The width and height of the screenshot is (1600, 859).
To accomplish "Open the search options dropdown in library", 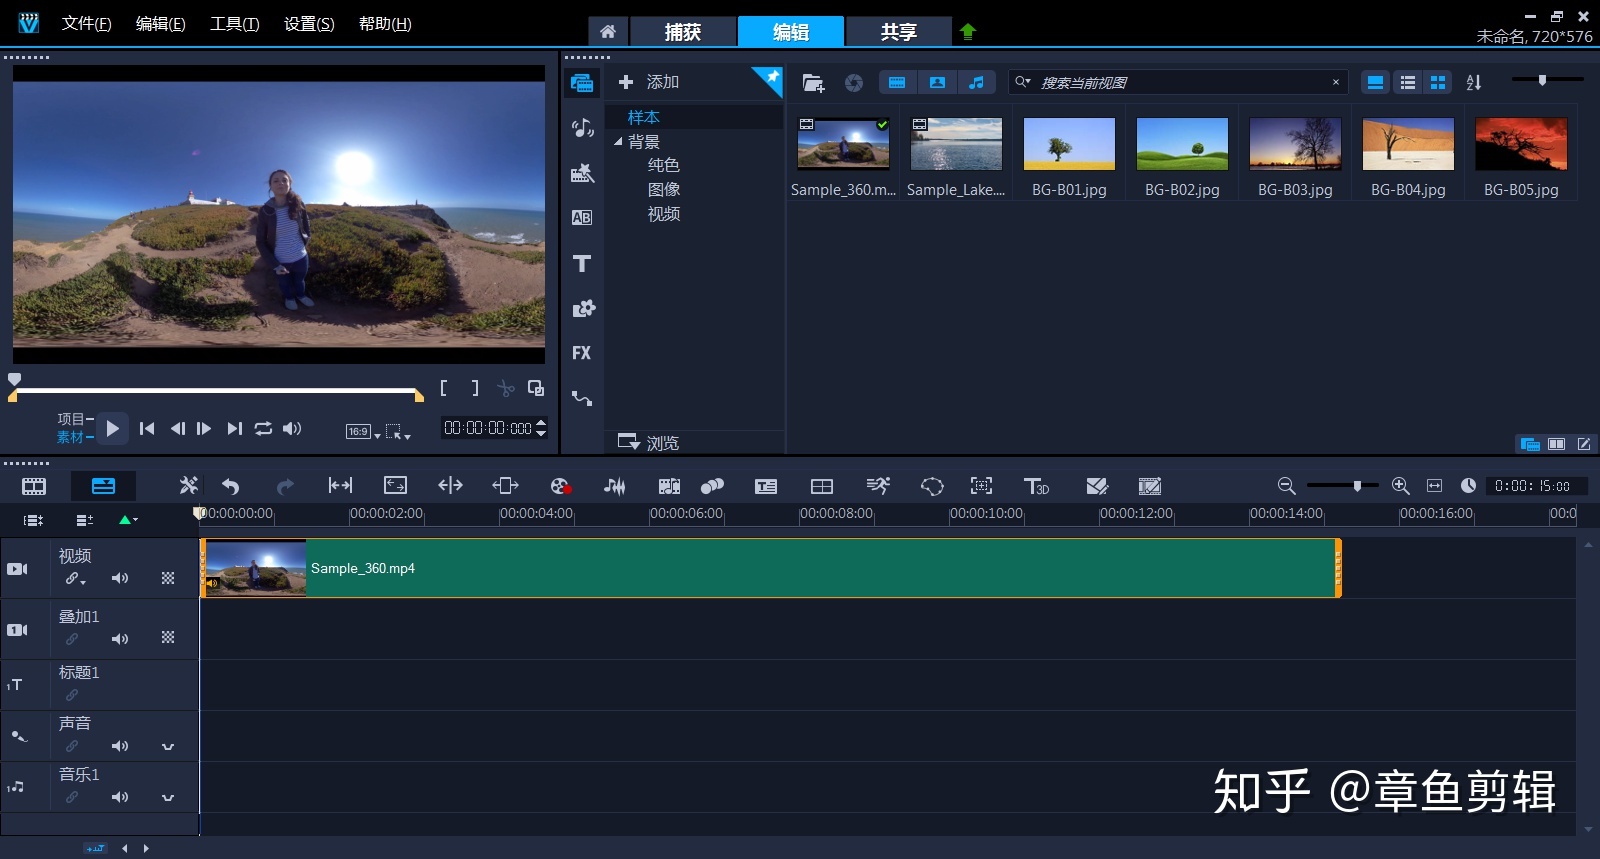I will 1023,82.
